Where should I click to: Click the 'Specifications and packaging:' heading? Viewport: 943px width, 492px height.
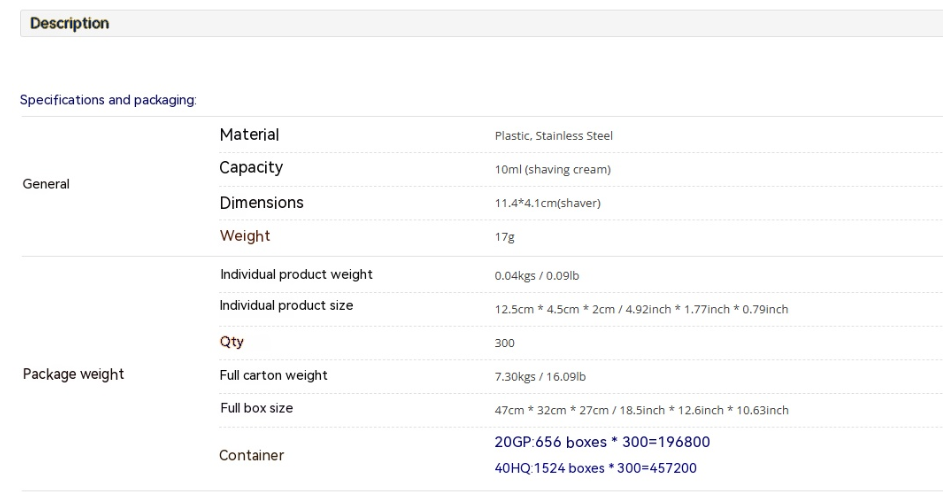(x=108, y=99)
